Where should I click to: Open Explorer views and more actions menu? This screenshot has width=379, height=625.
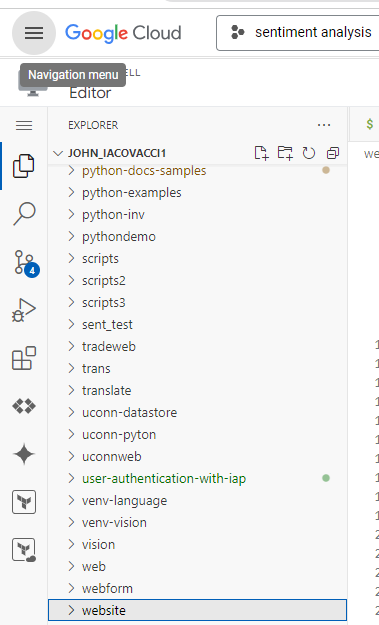(324, 125)
